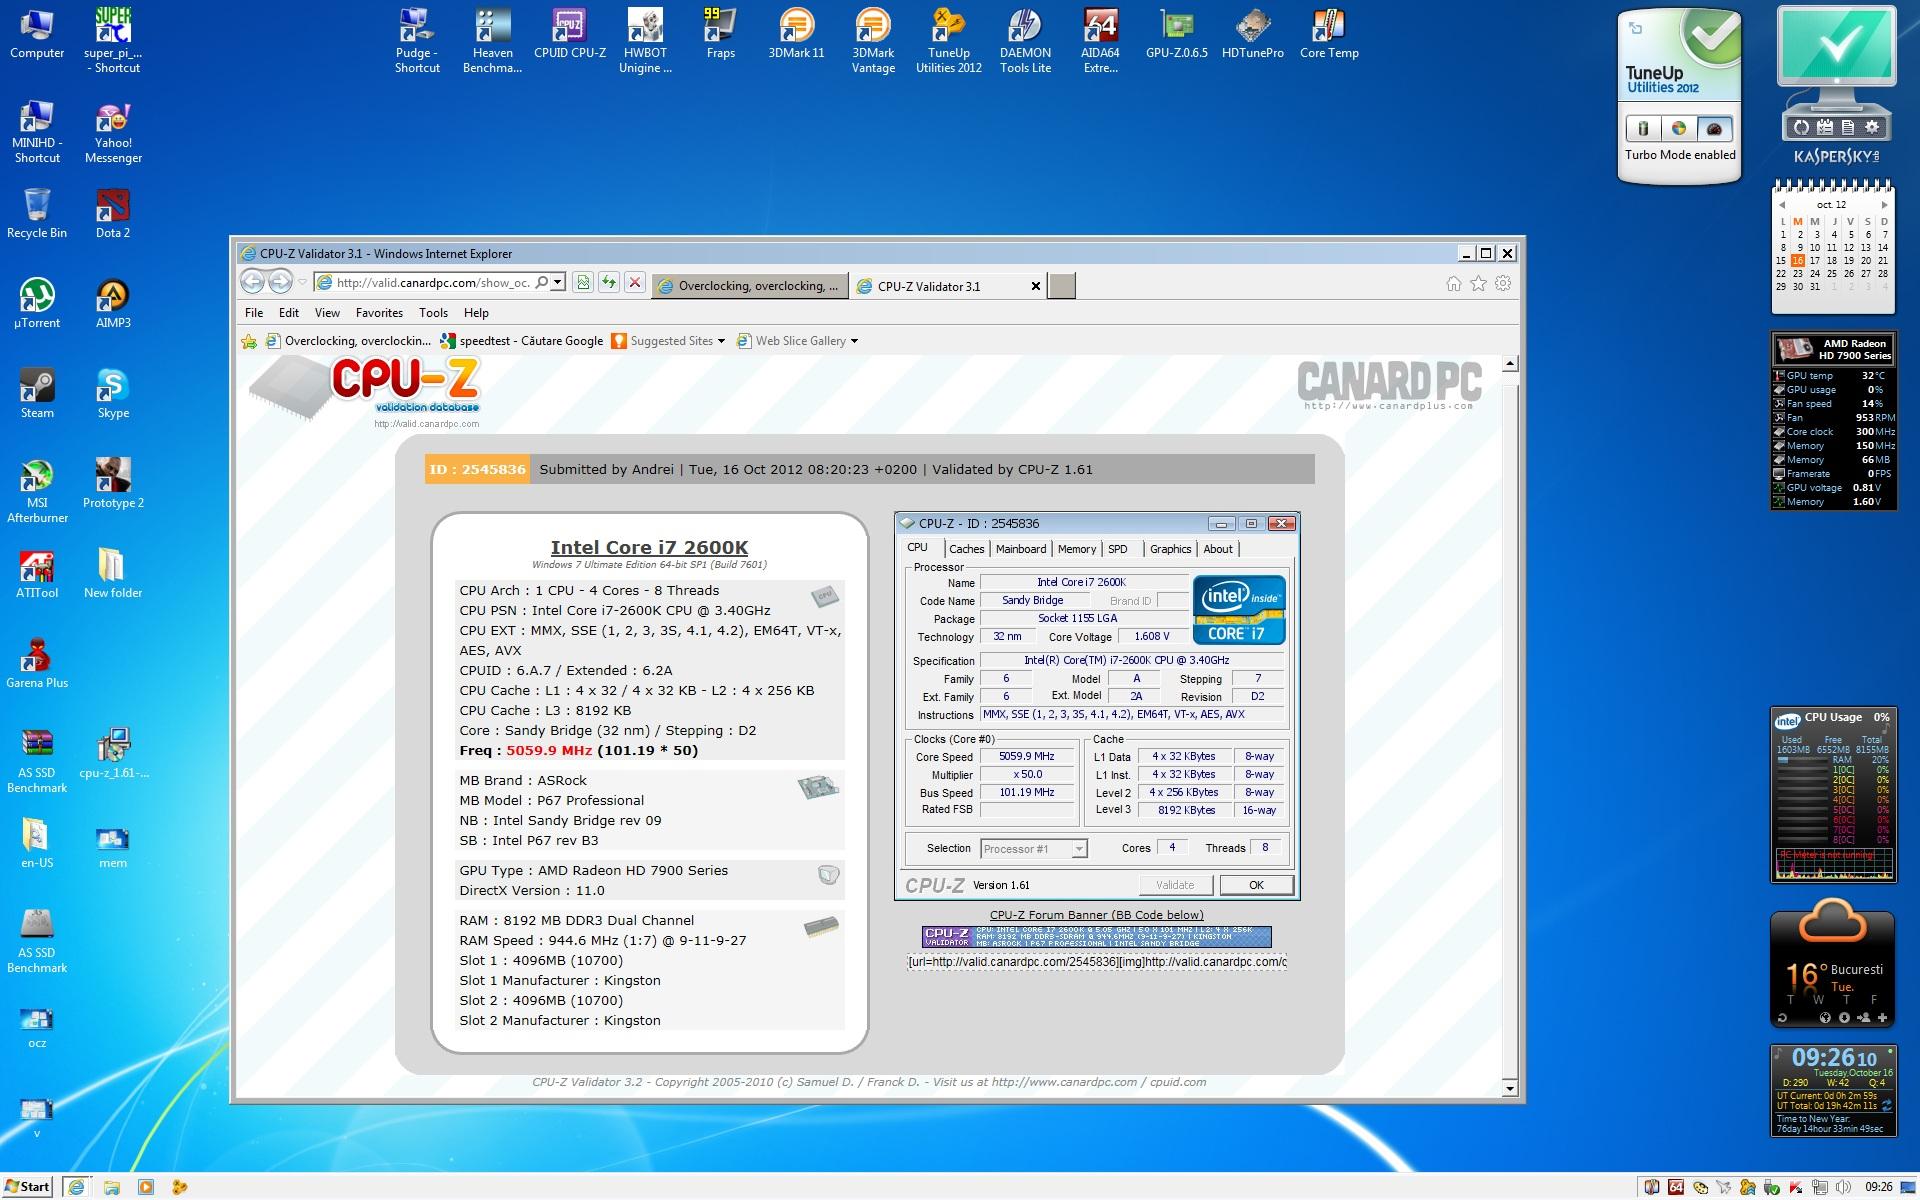Open AIMP3 desktop icon
Viewport: 1920px width, 1200px height.
[113, 304]
